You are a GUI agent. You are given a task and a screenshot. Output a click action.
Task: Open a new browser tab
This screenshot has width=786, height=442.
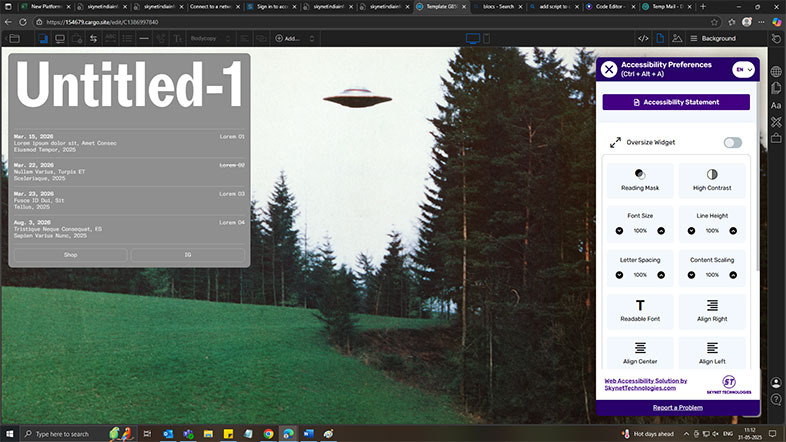703,7
